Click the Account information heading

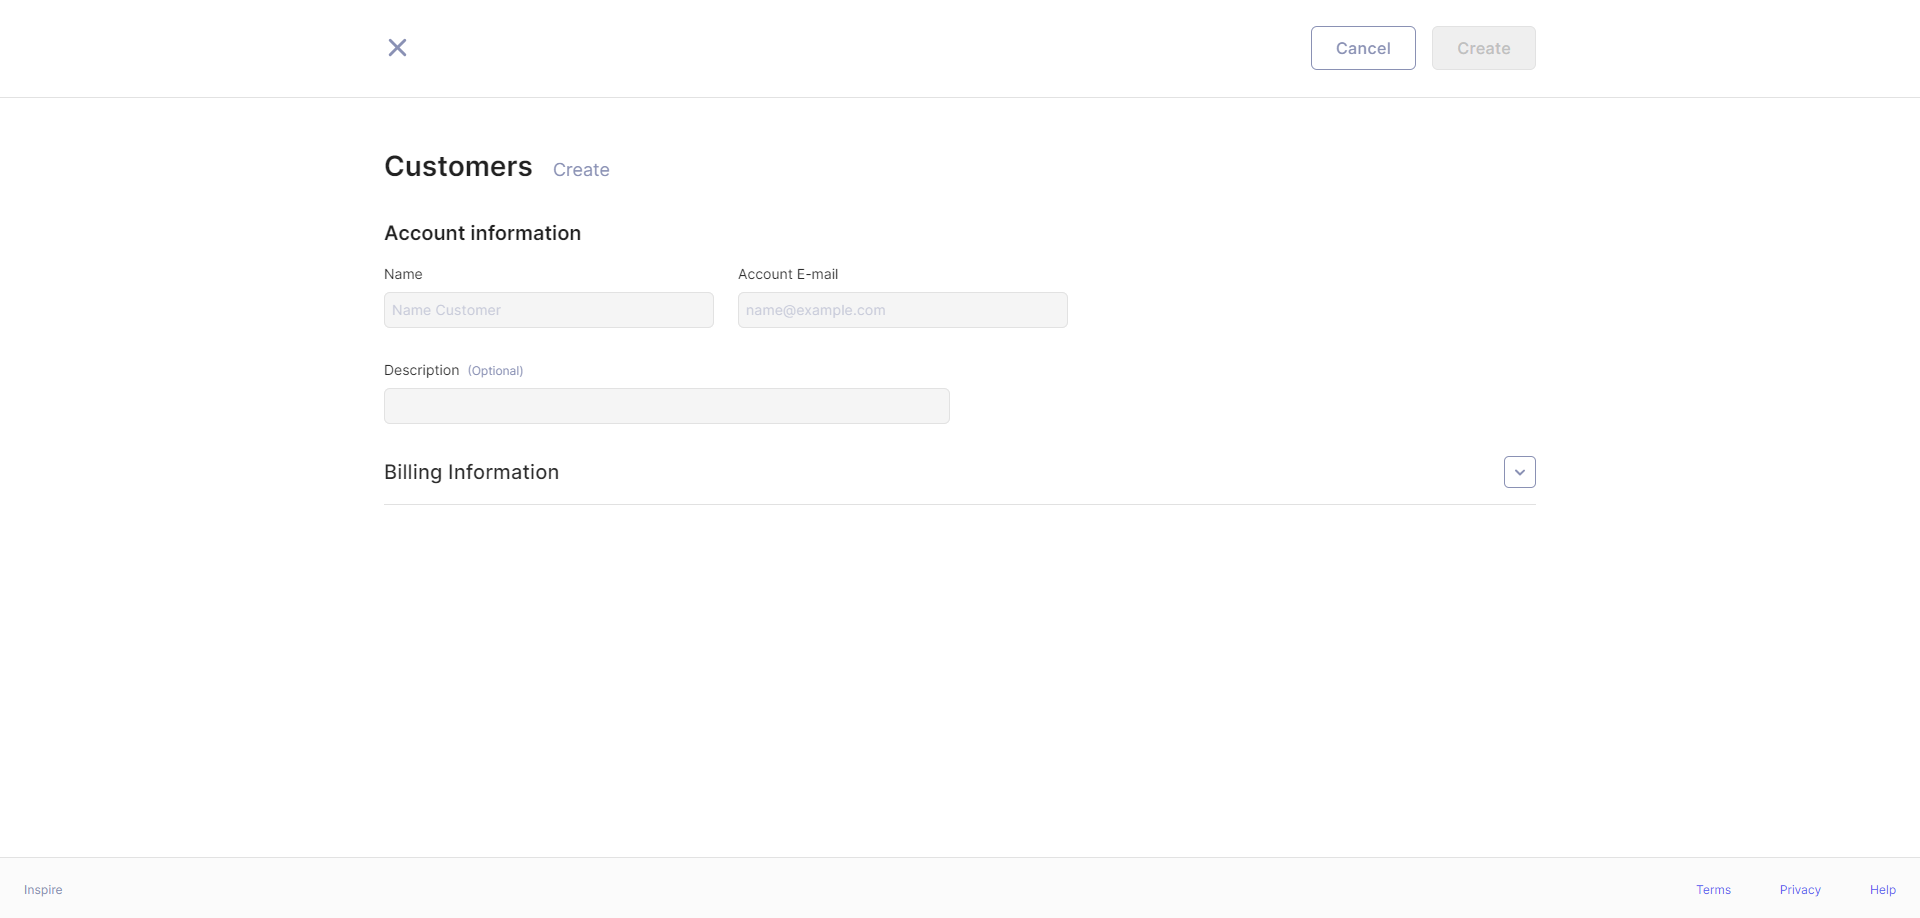point(482,233)
